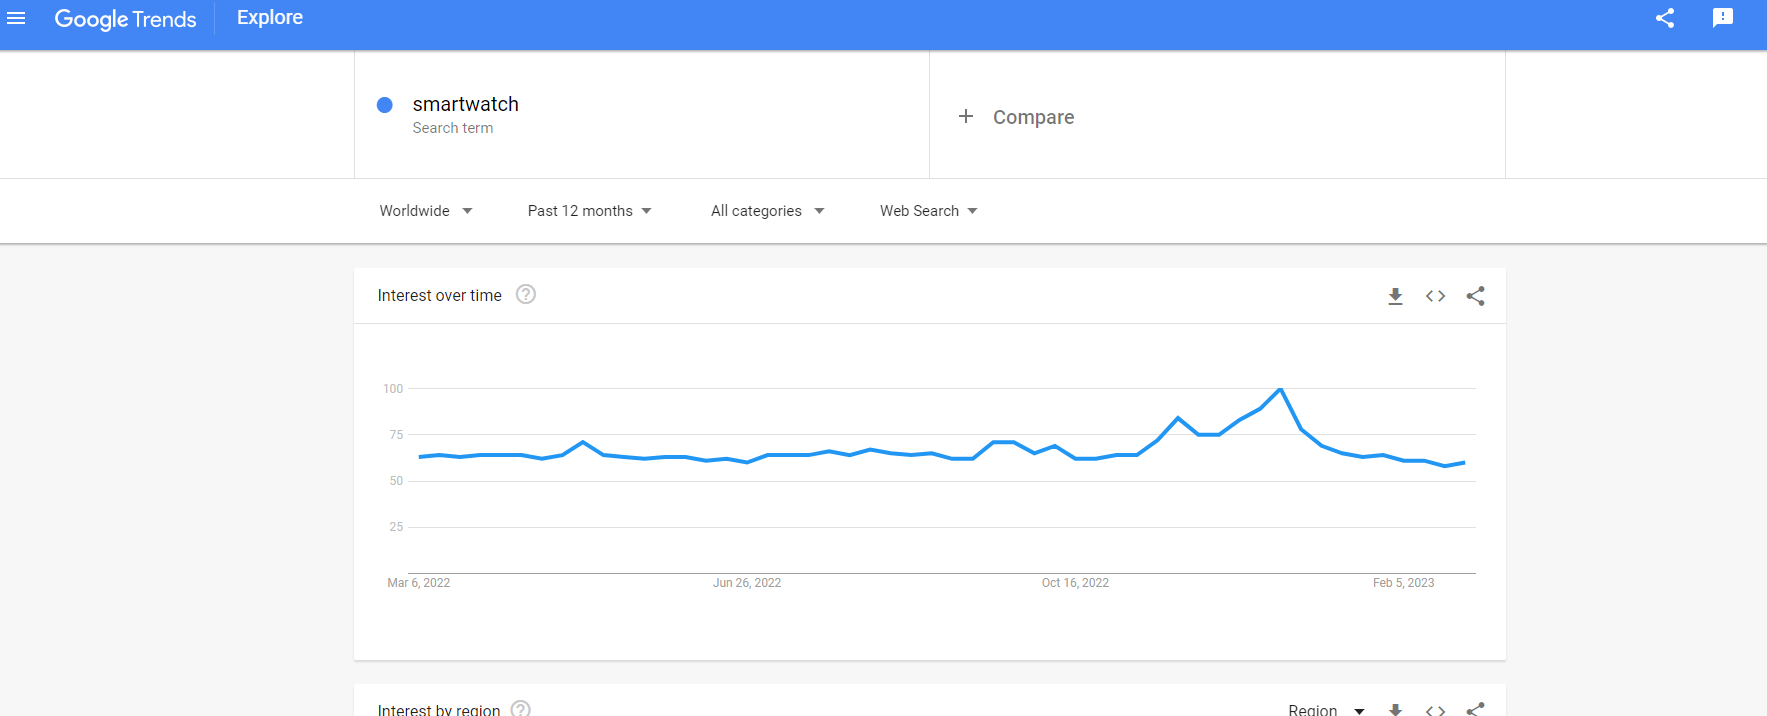Open the send feedback icon
The height and width of the screenshot is (716, 1767).
pos(1722,18)
